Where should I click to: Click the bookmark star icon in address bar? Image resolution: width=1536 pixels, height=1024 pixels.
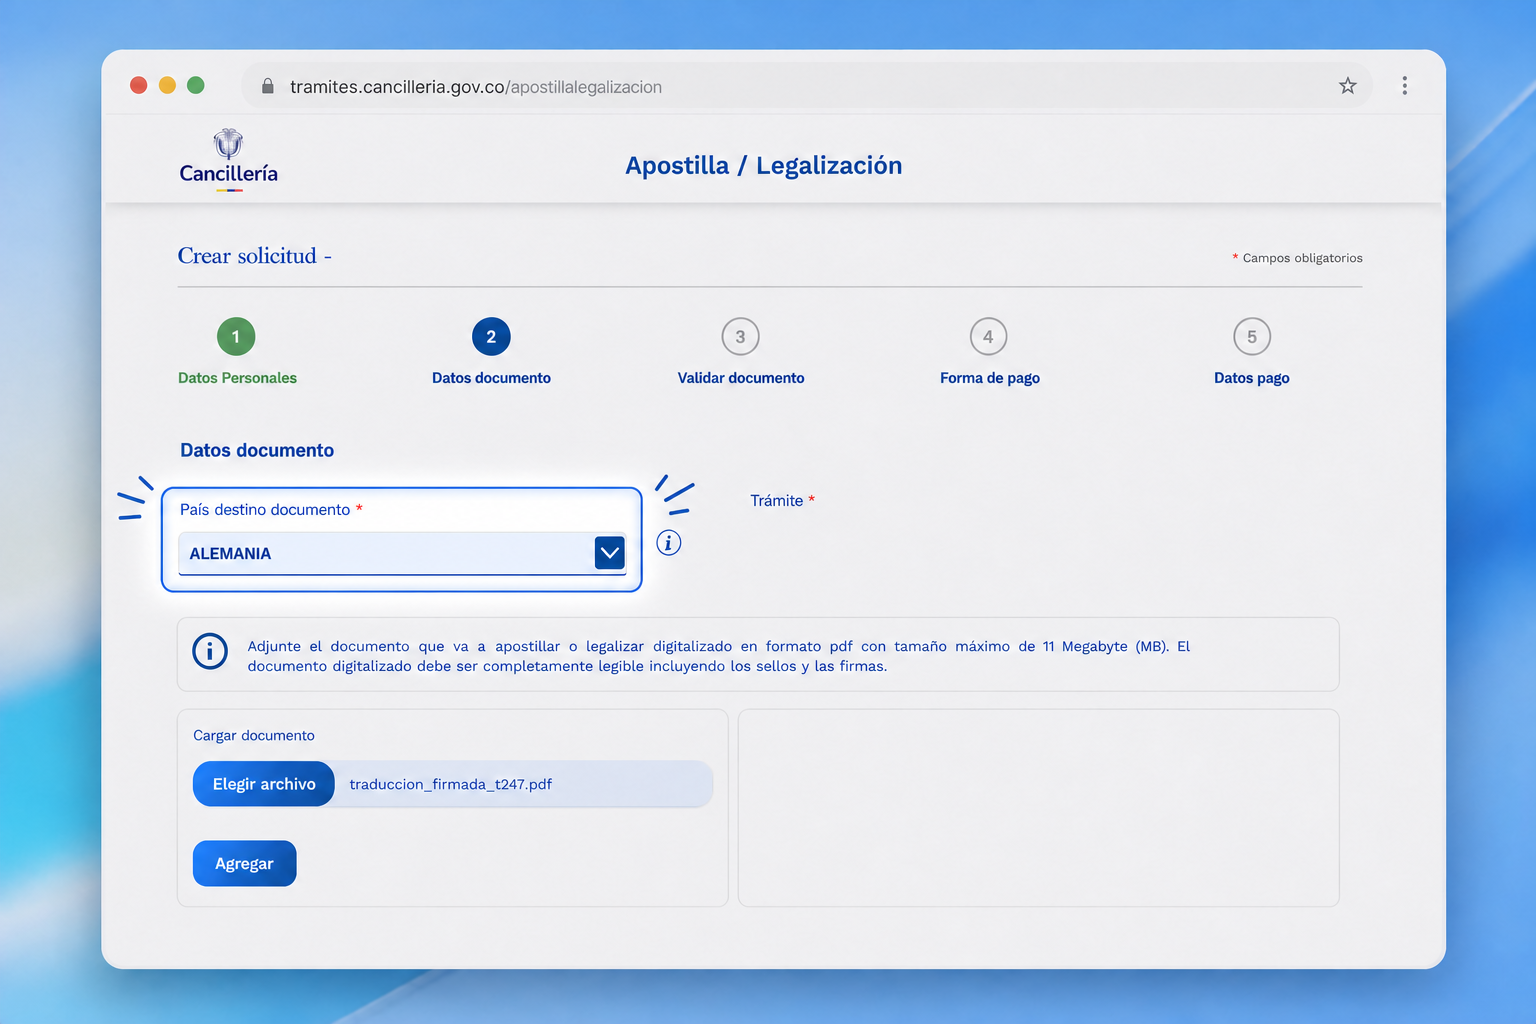coord(1347,86)
